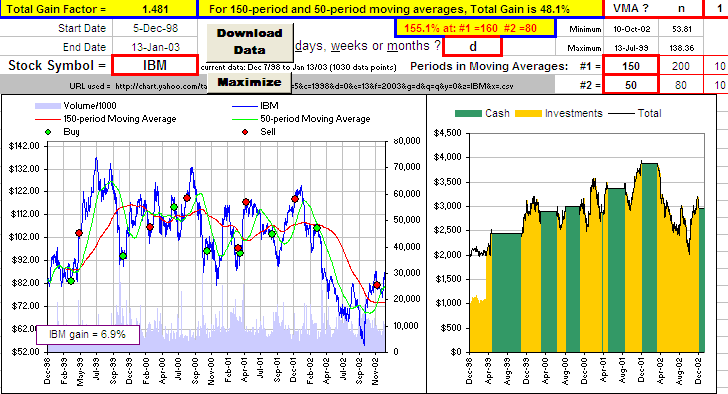Click the green Buy marker near Feb-99
Image resolution: width=728 pixels, height=394 pixels.
coord(71,281)
